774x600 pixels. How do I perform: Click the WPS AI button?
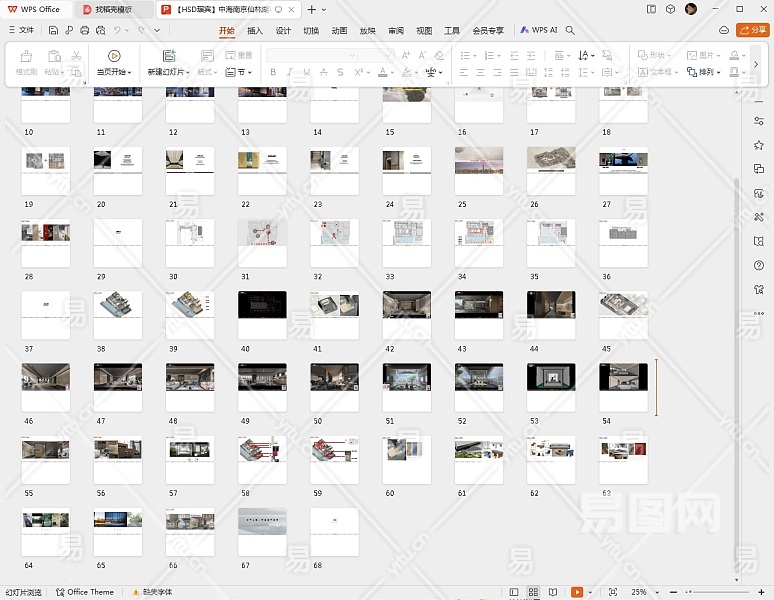pyautogui.click(x=539, y=31)
